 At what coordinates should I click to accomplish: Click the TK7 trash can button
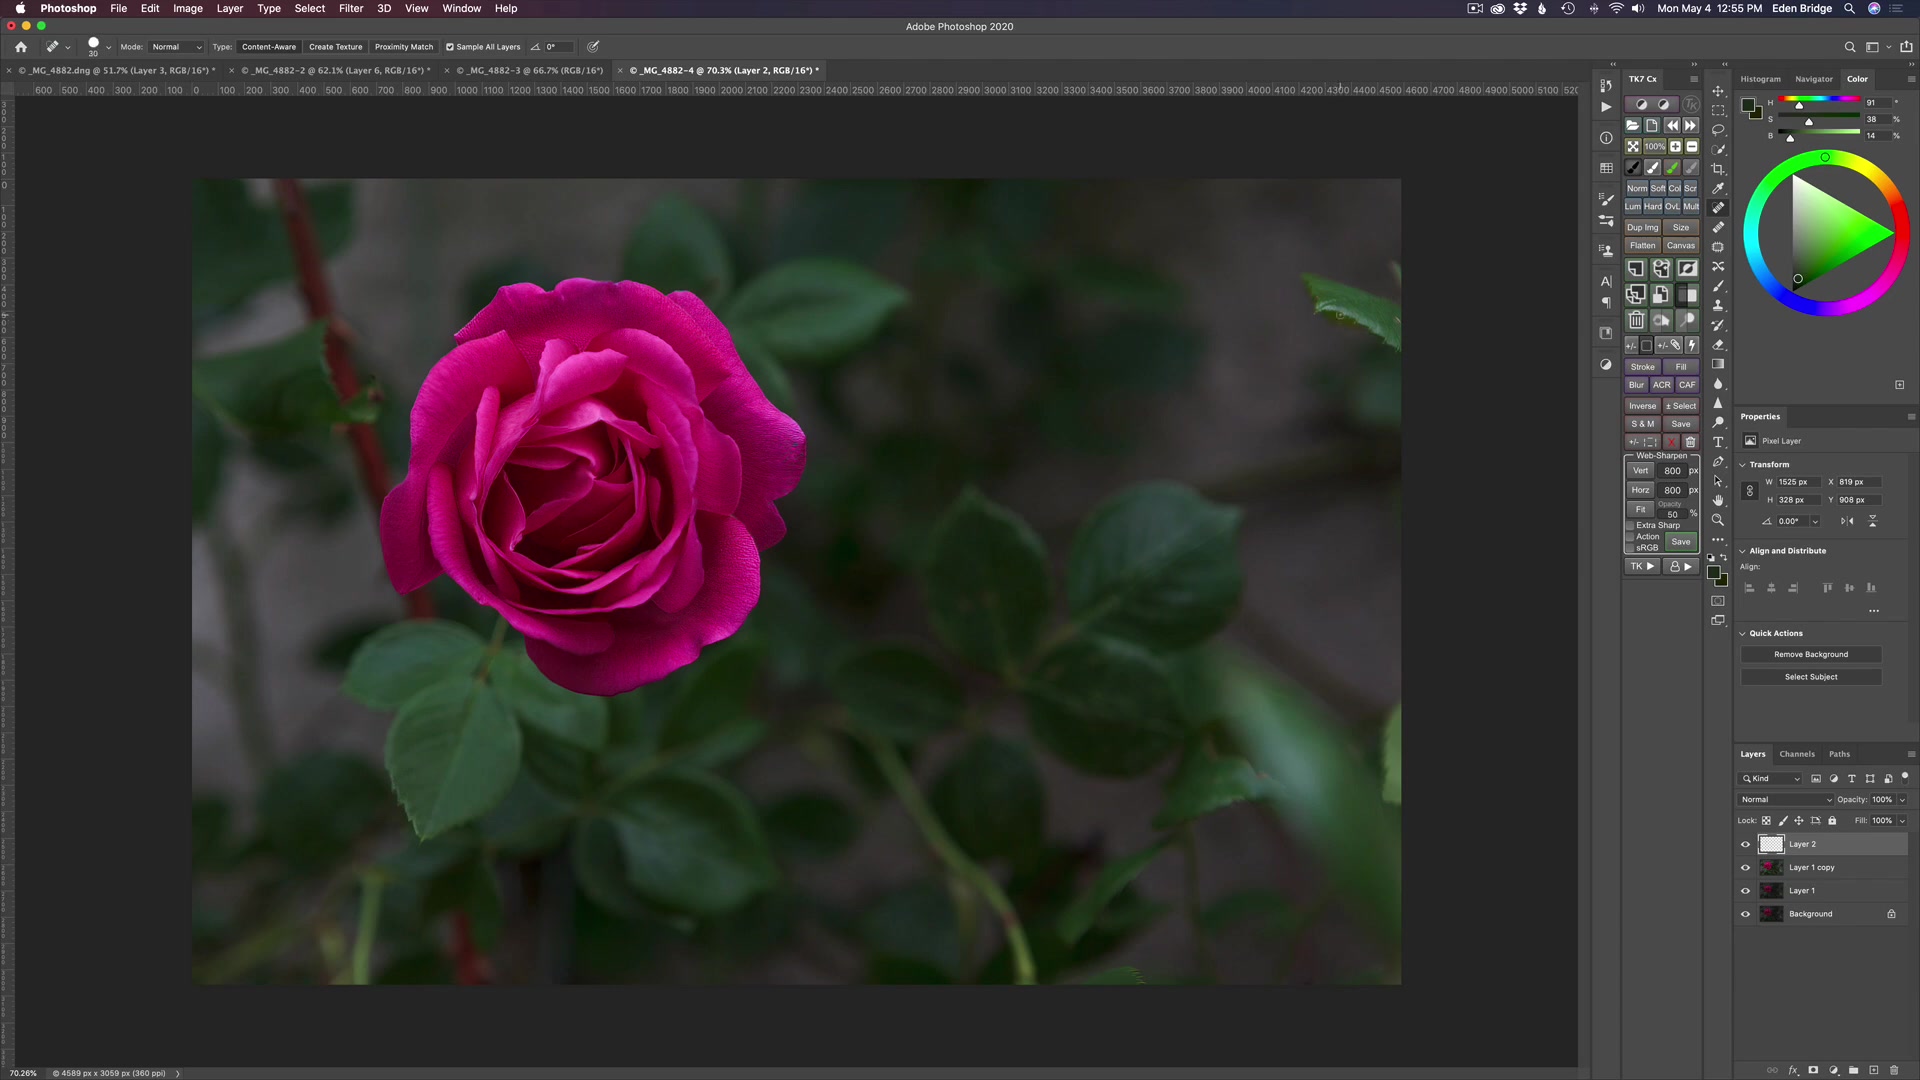[x=1636, y=320]
